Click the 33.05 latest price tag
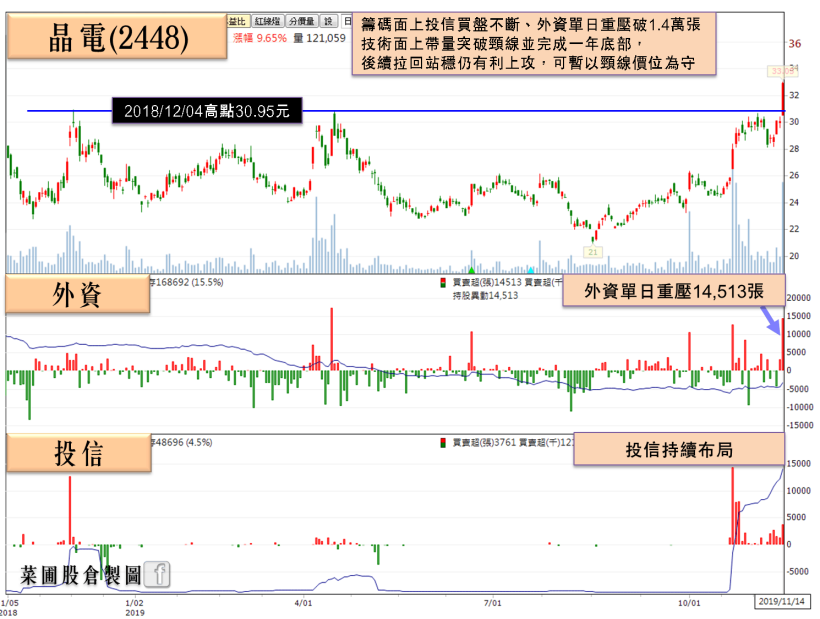 [x=782, y=71]
